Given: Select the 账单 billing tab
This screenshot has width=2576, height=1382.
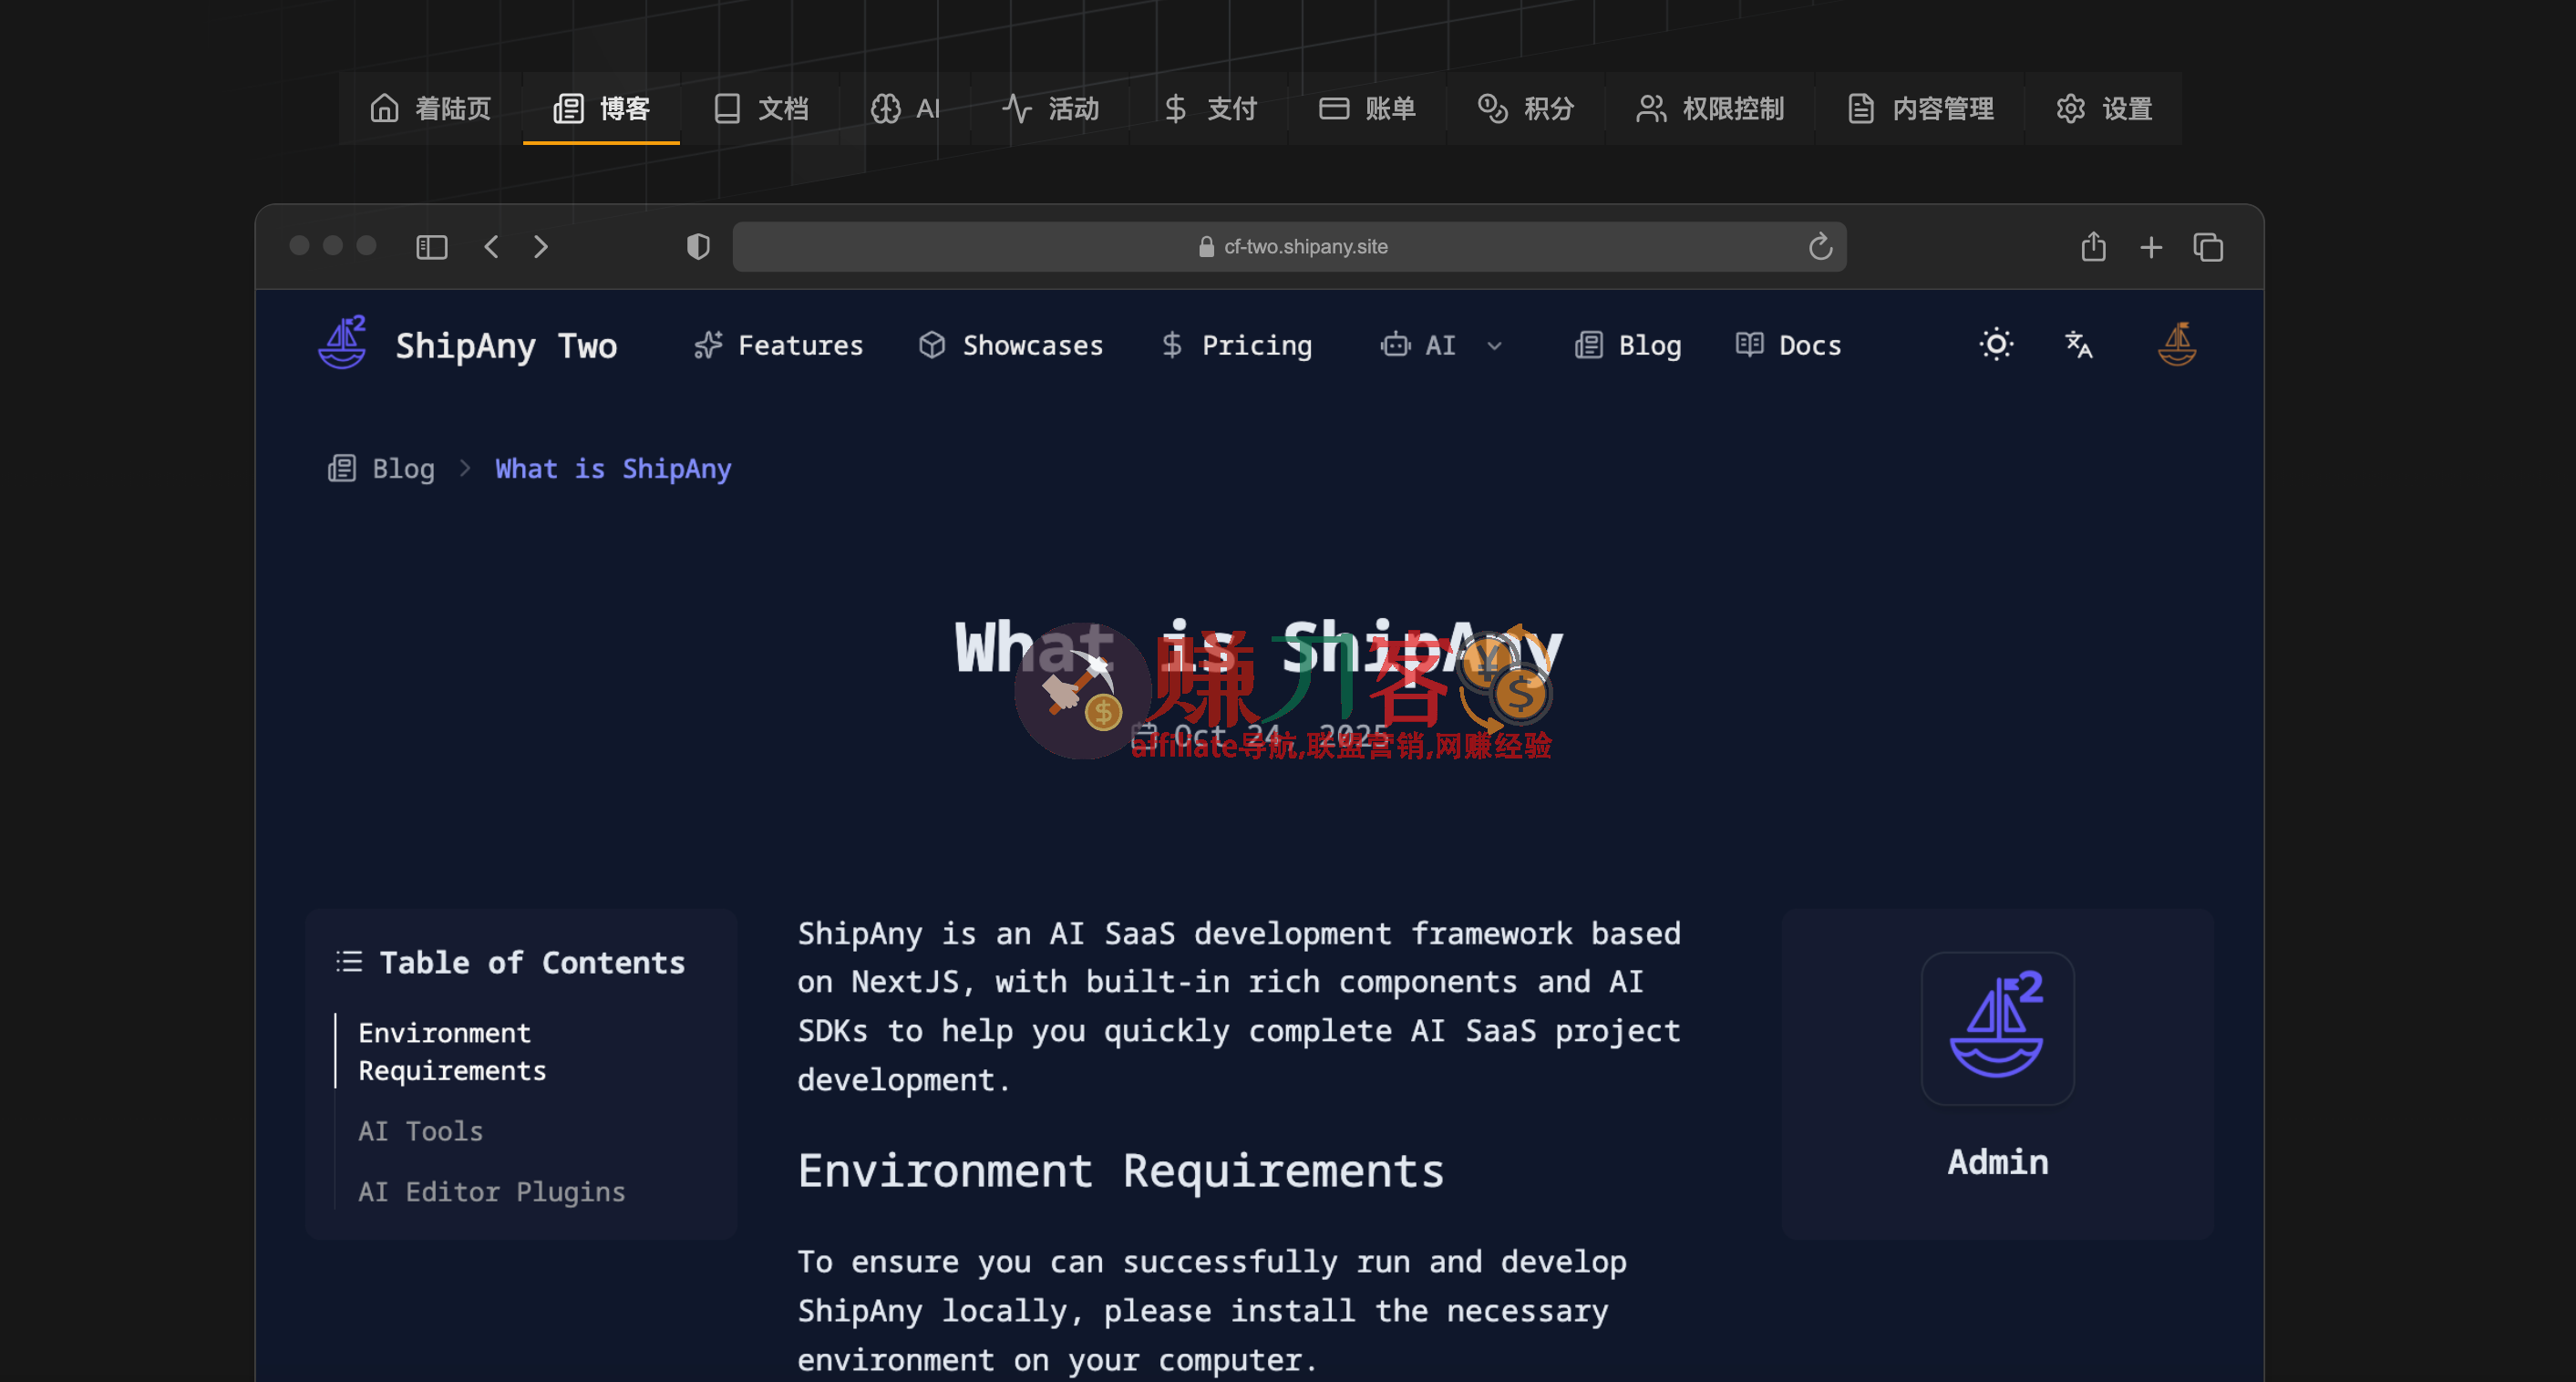Looking at the screenshot, I should point(1366,108).
